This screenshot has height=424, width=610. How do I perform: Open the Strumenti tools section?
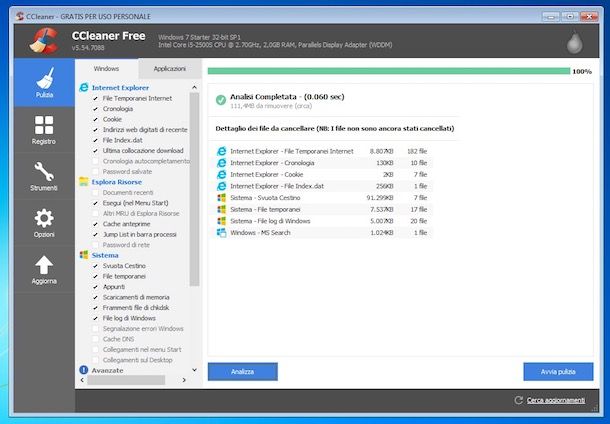point(44,177)
